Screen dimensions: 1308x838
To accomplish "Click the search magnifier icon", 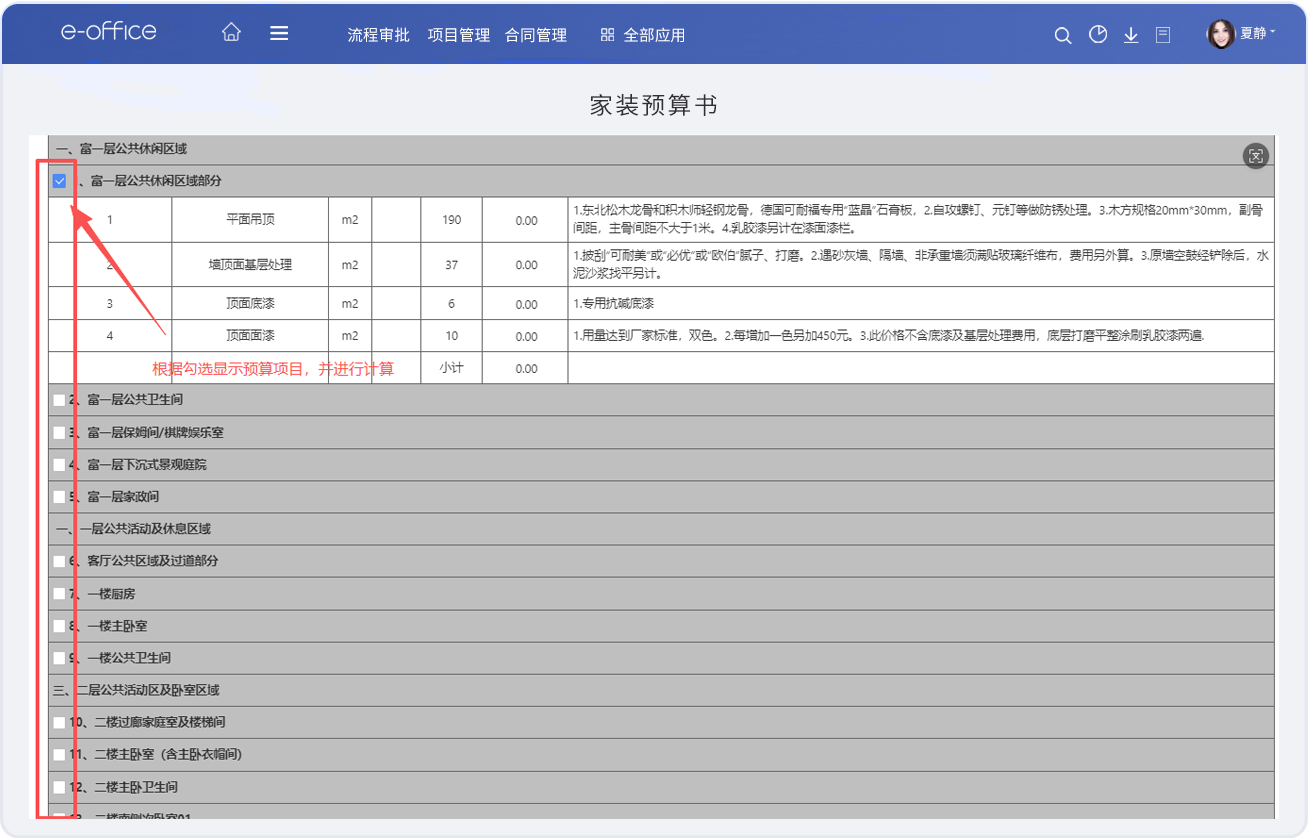I will tap(1063, 35).
